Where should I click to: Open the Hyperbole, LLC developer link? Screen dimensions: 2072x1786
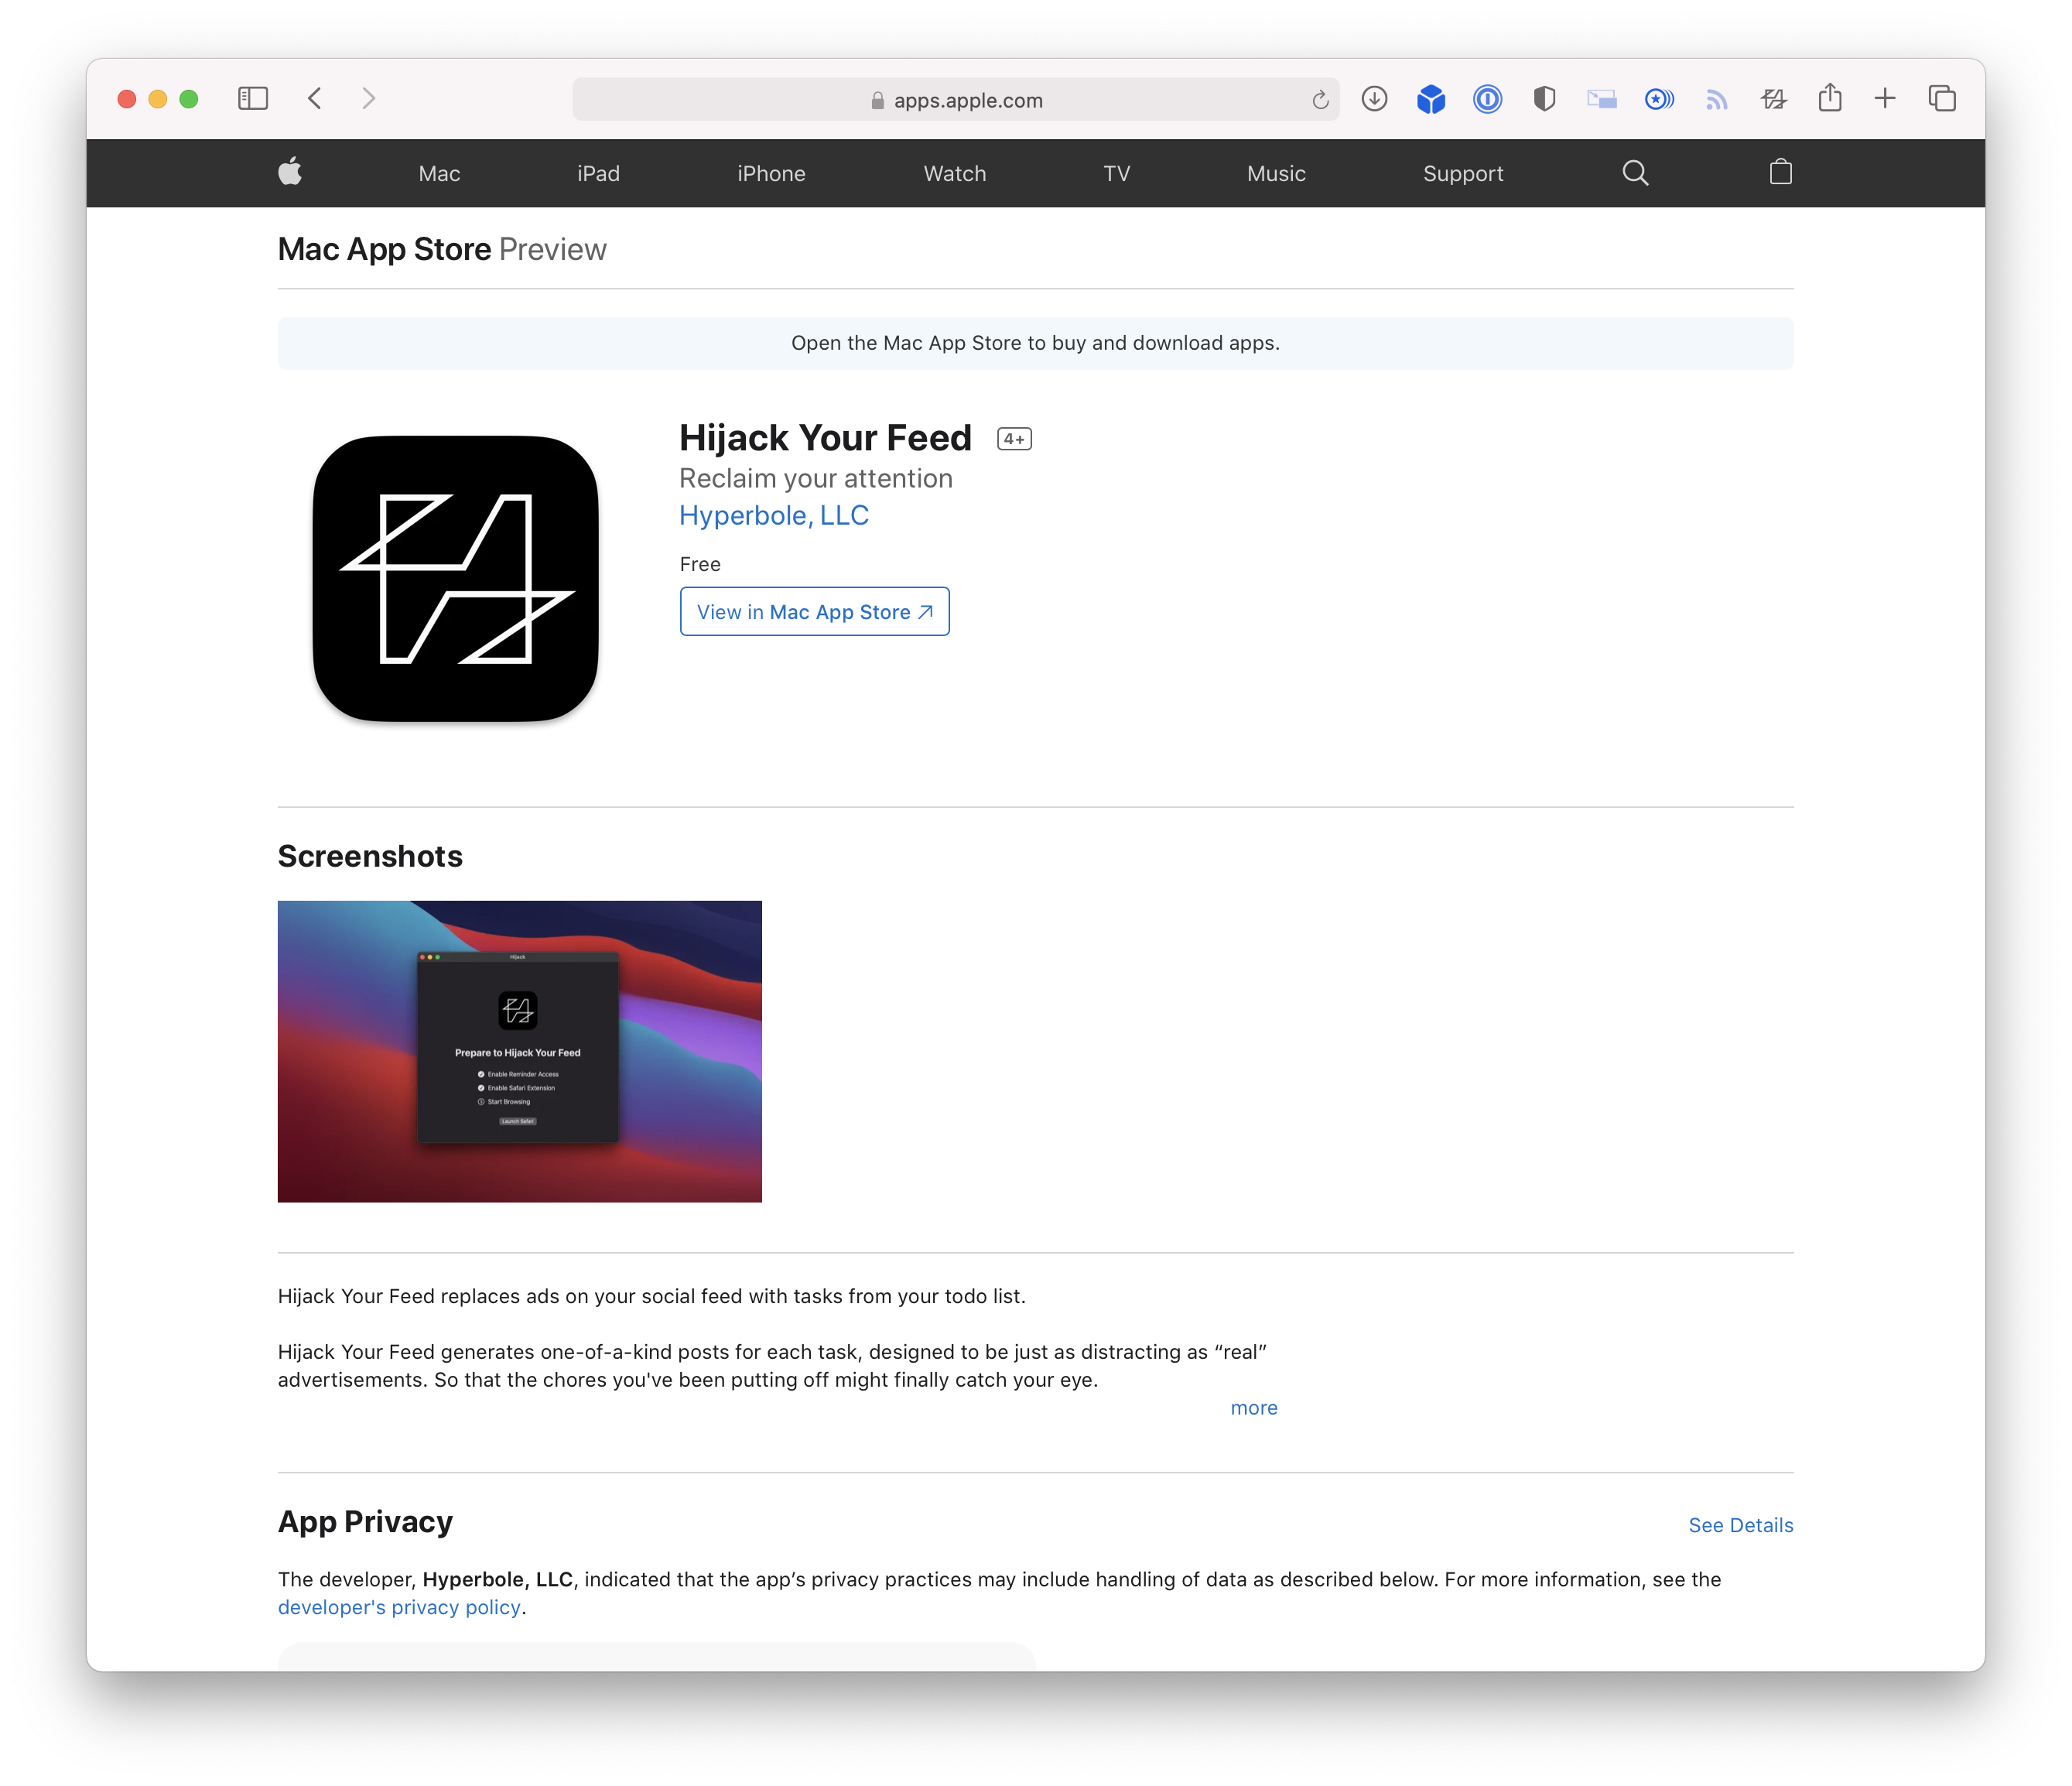(773, 515)
